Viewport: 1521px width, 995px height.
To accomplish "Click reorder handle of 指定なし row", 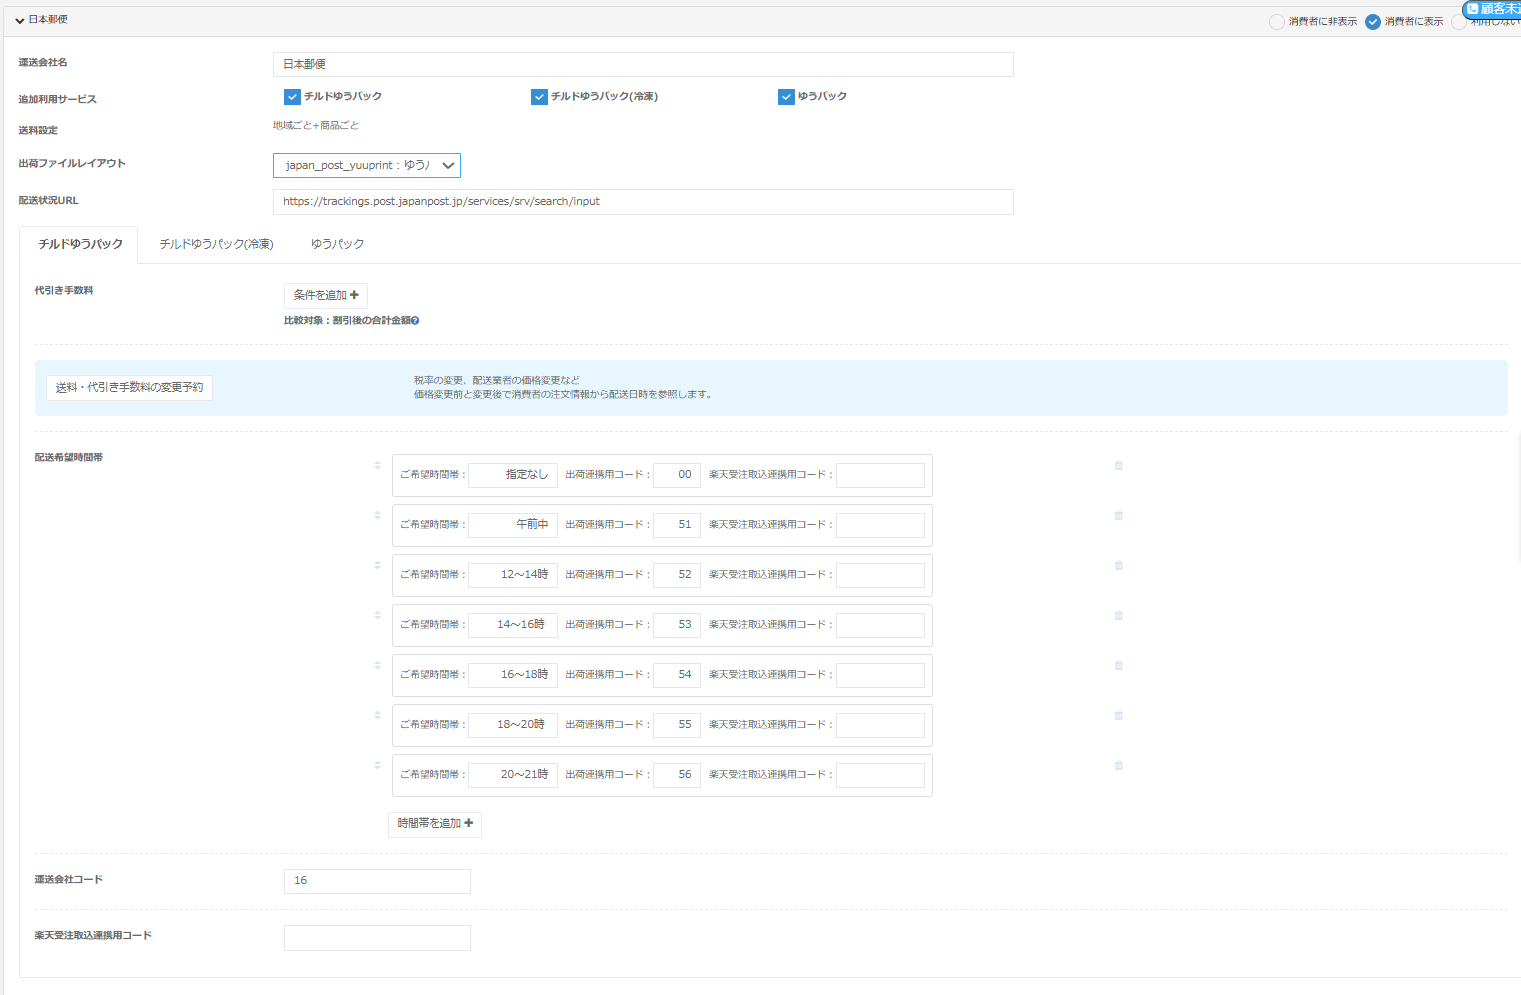I will click(377, 465).
